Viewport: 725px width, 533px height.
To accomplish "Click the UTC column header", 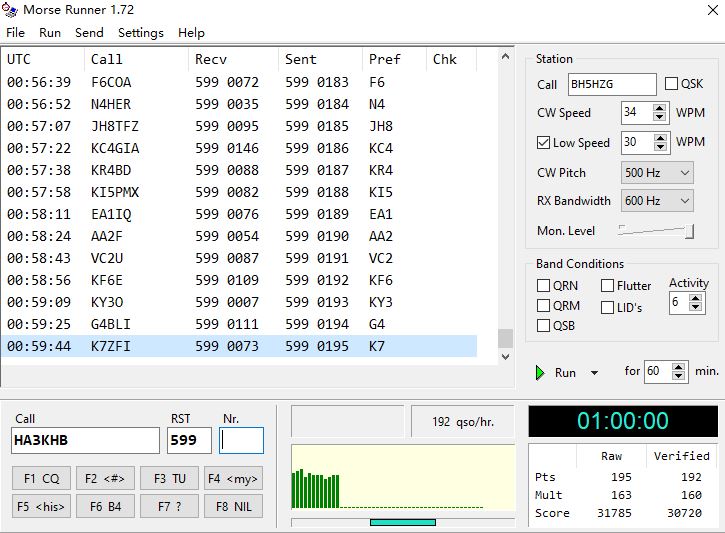I will tap(43, 59).
